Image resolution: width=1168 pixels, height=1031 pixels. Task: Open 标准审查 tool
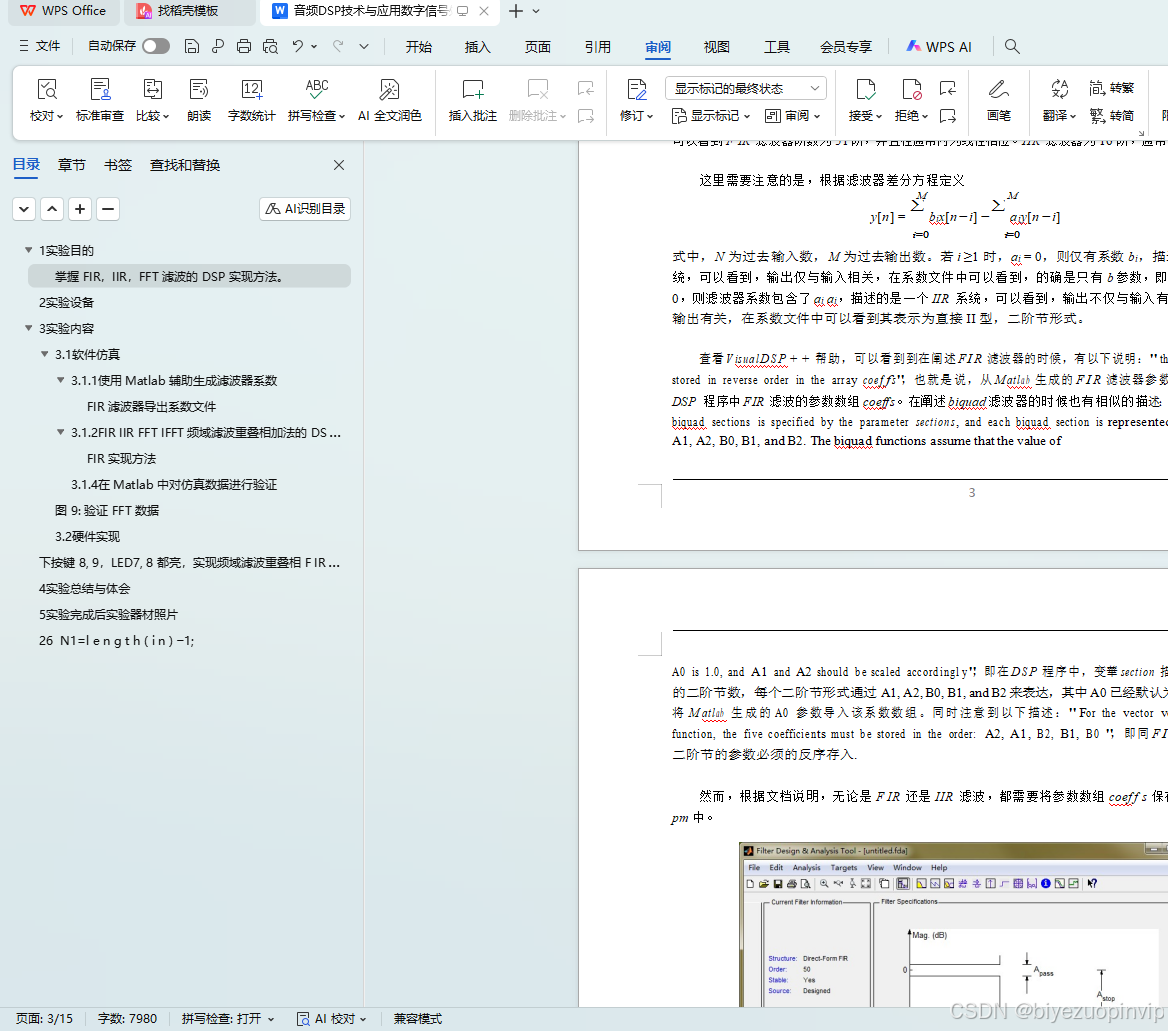pos(100,100)
